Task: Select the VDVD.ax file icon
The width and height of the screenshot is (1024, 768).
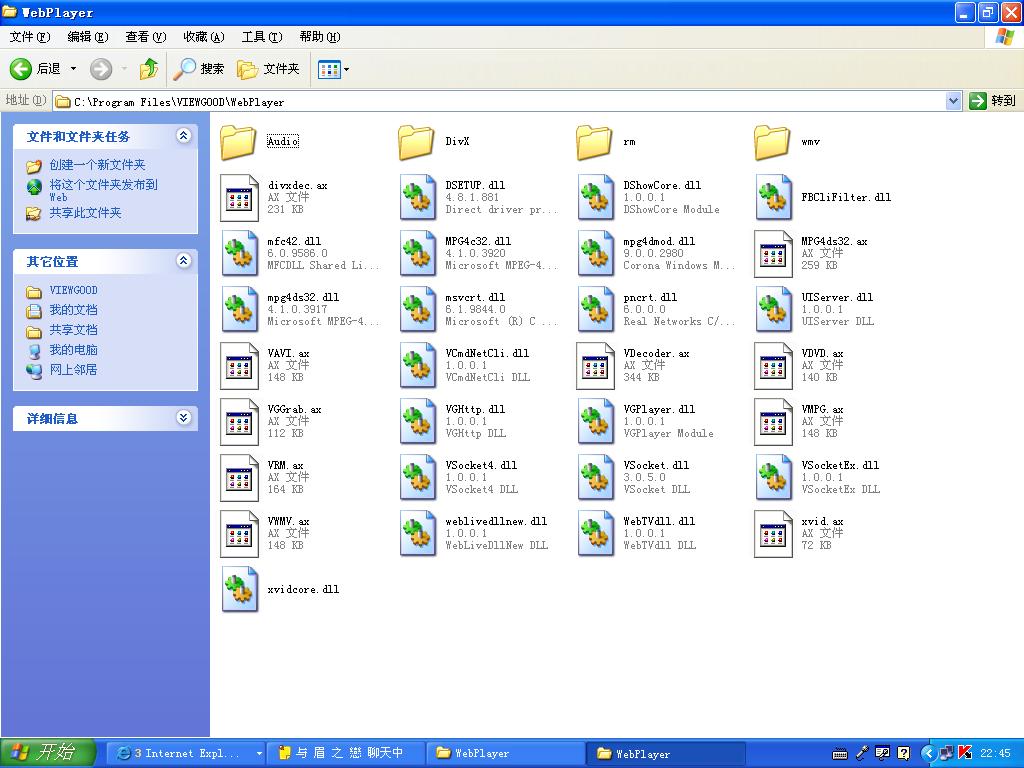Action: point(774,366)
